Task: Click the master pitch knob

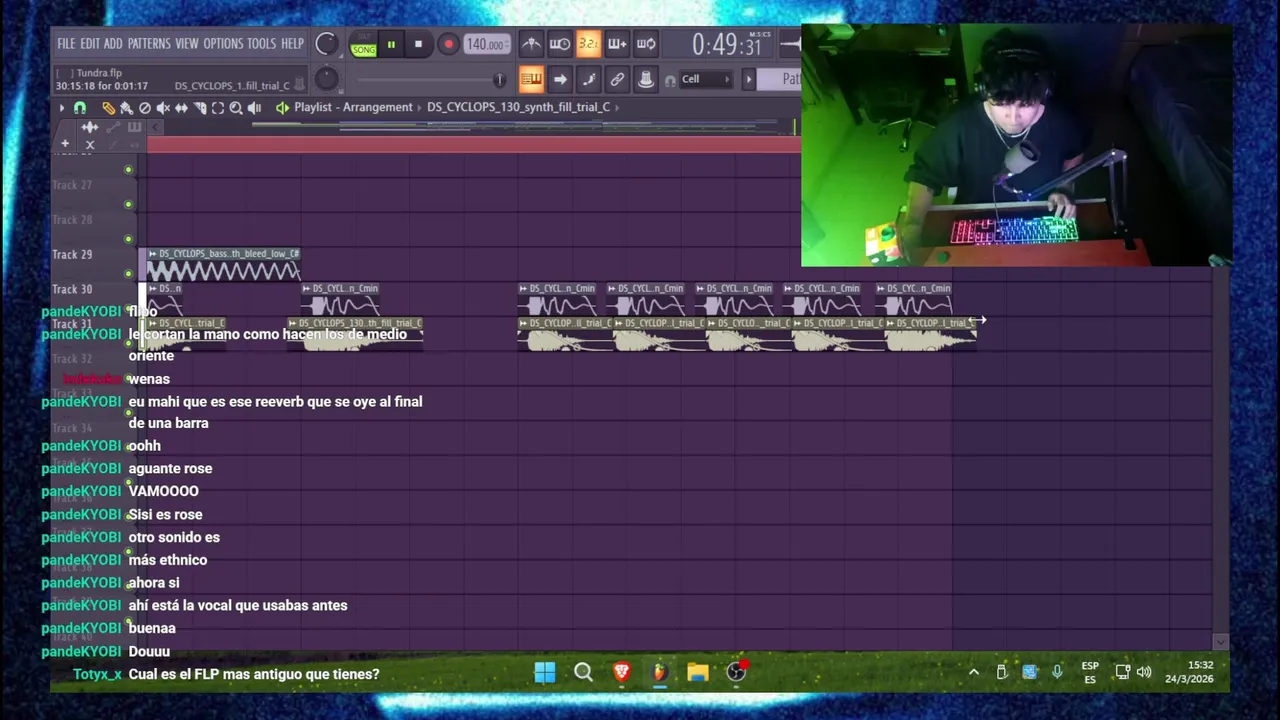Action: 326,79
